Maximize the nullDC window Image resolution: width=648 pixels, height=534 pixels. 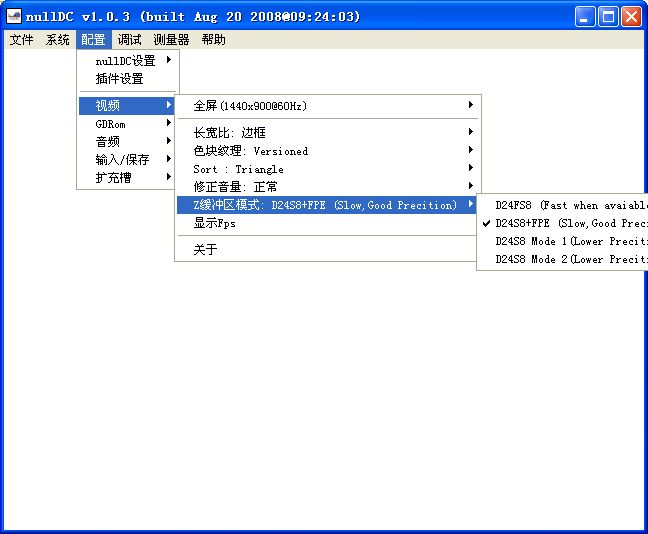click(608, 17)
